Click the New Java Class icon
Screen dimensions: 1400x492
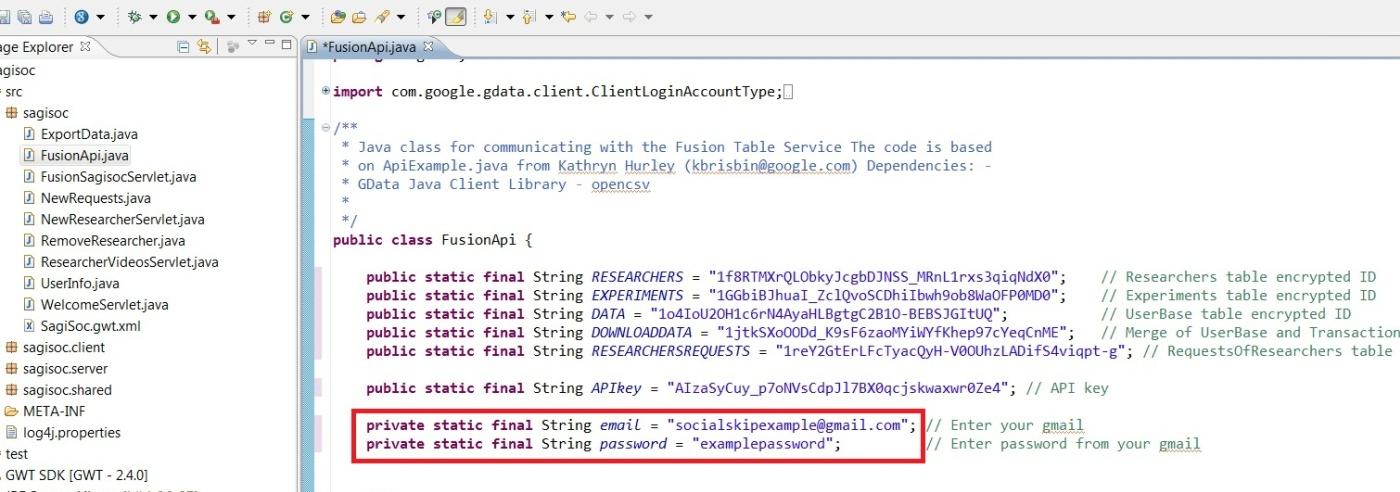[287, 16]
